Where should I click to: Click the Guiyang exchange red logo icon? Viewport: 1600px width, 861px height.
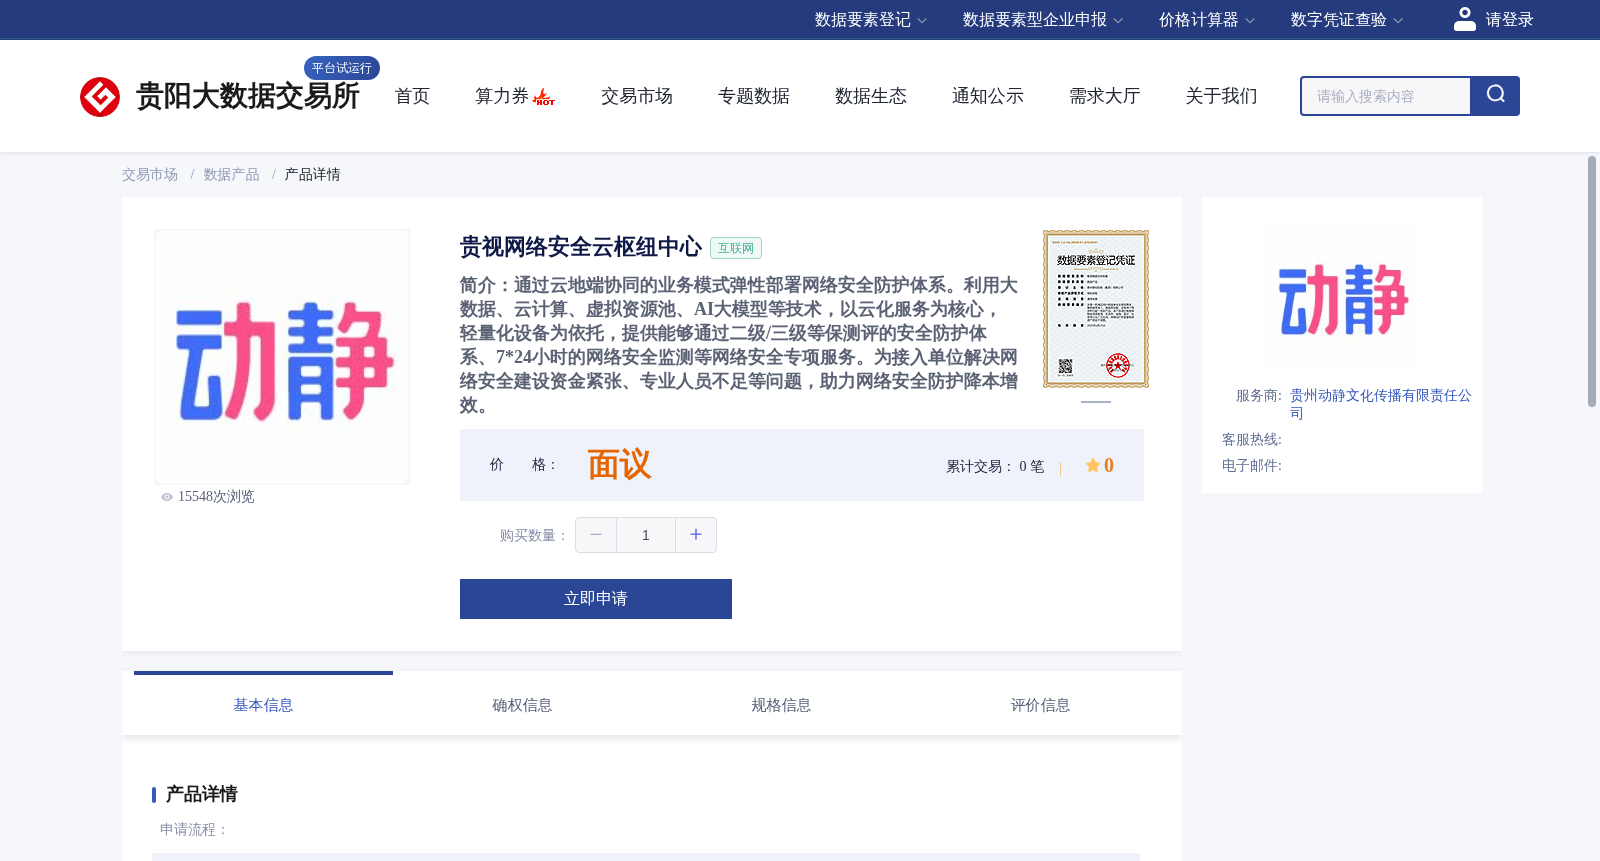(100, 97)
